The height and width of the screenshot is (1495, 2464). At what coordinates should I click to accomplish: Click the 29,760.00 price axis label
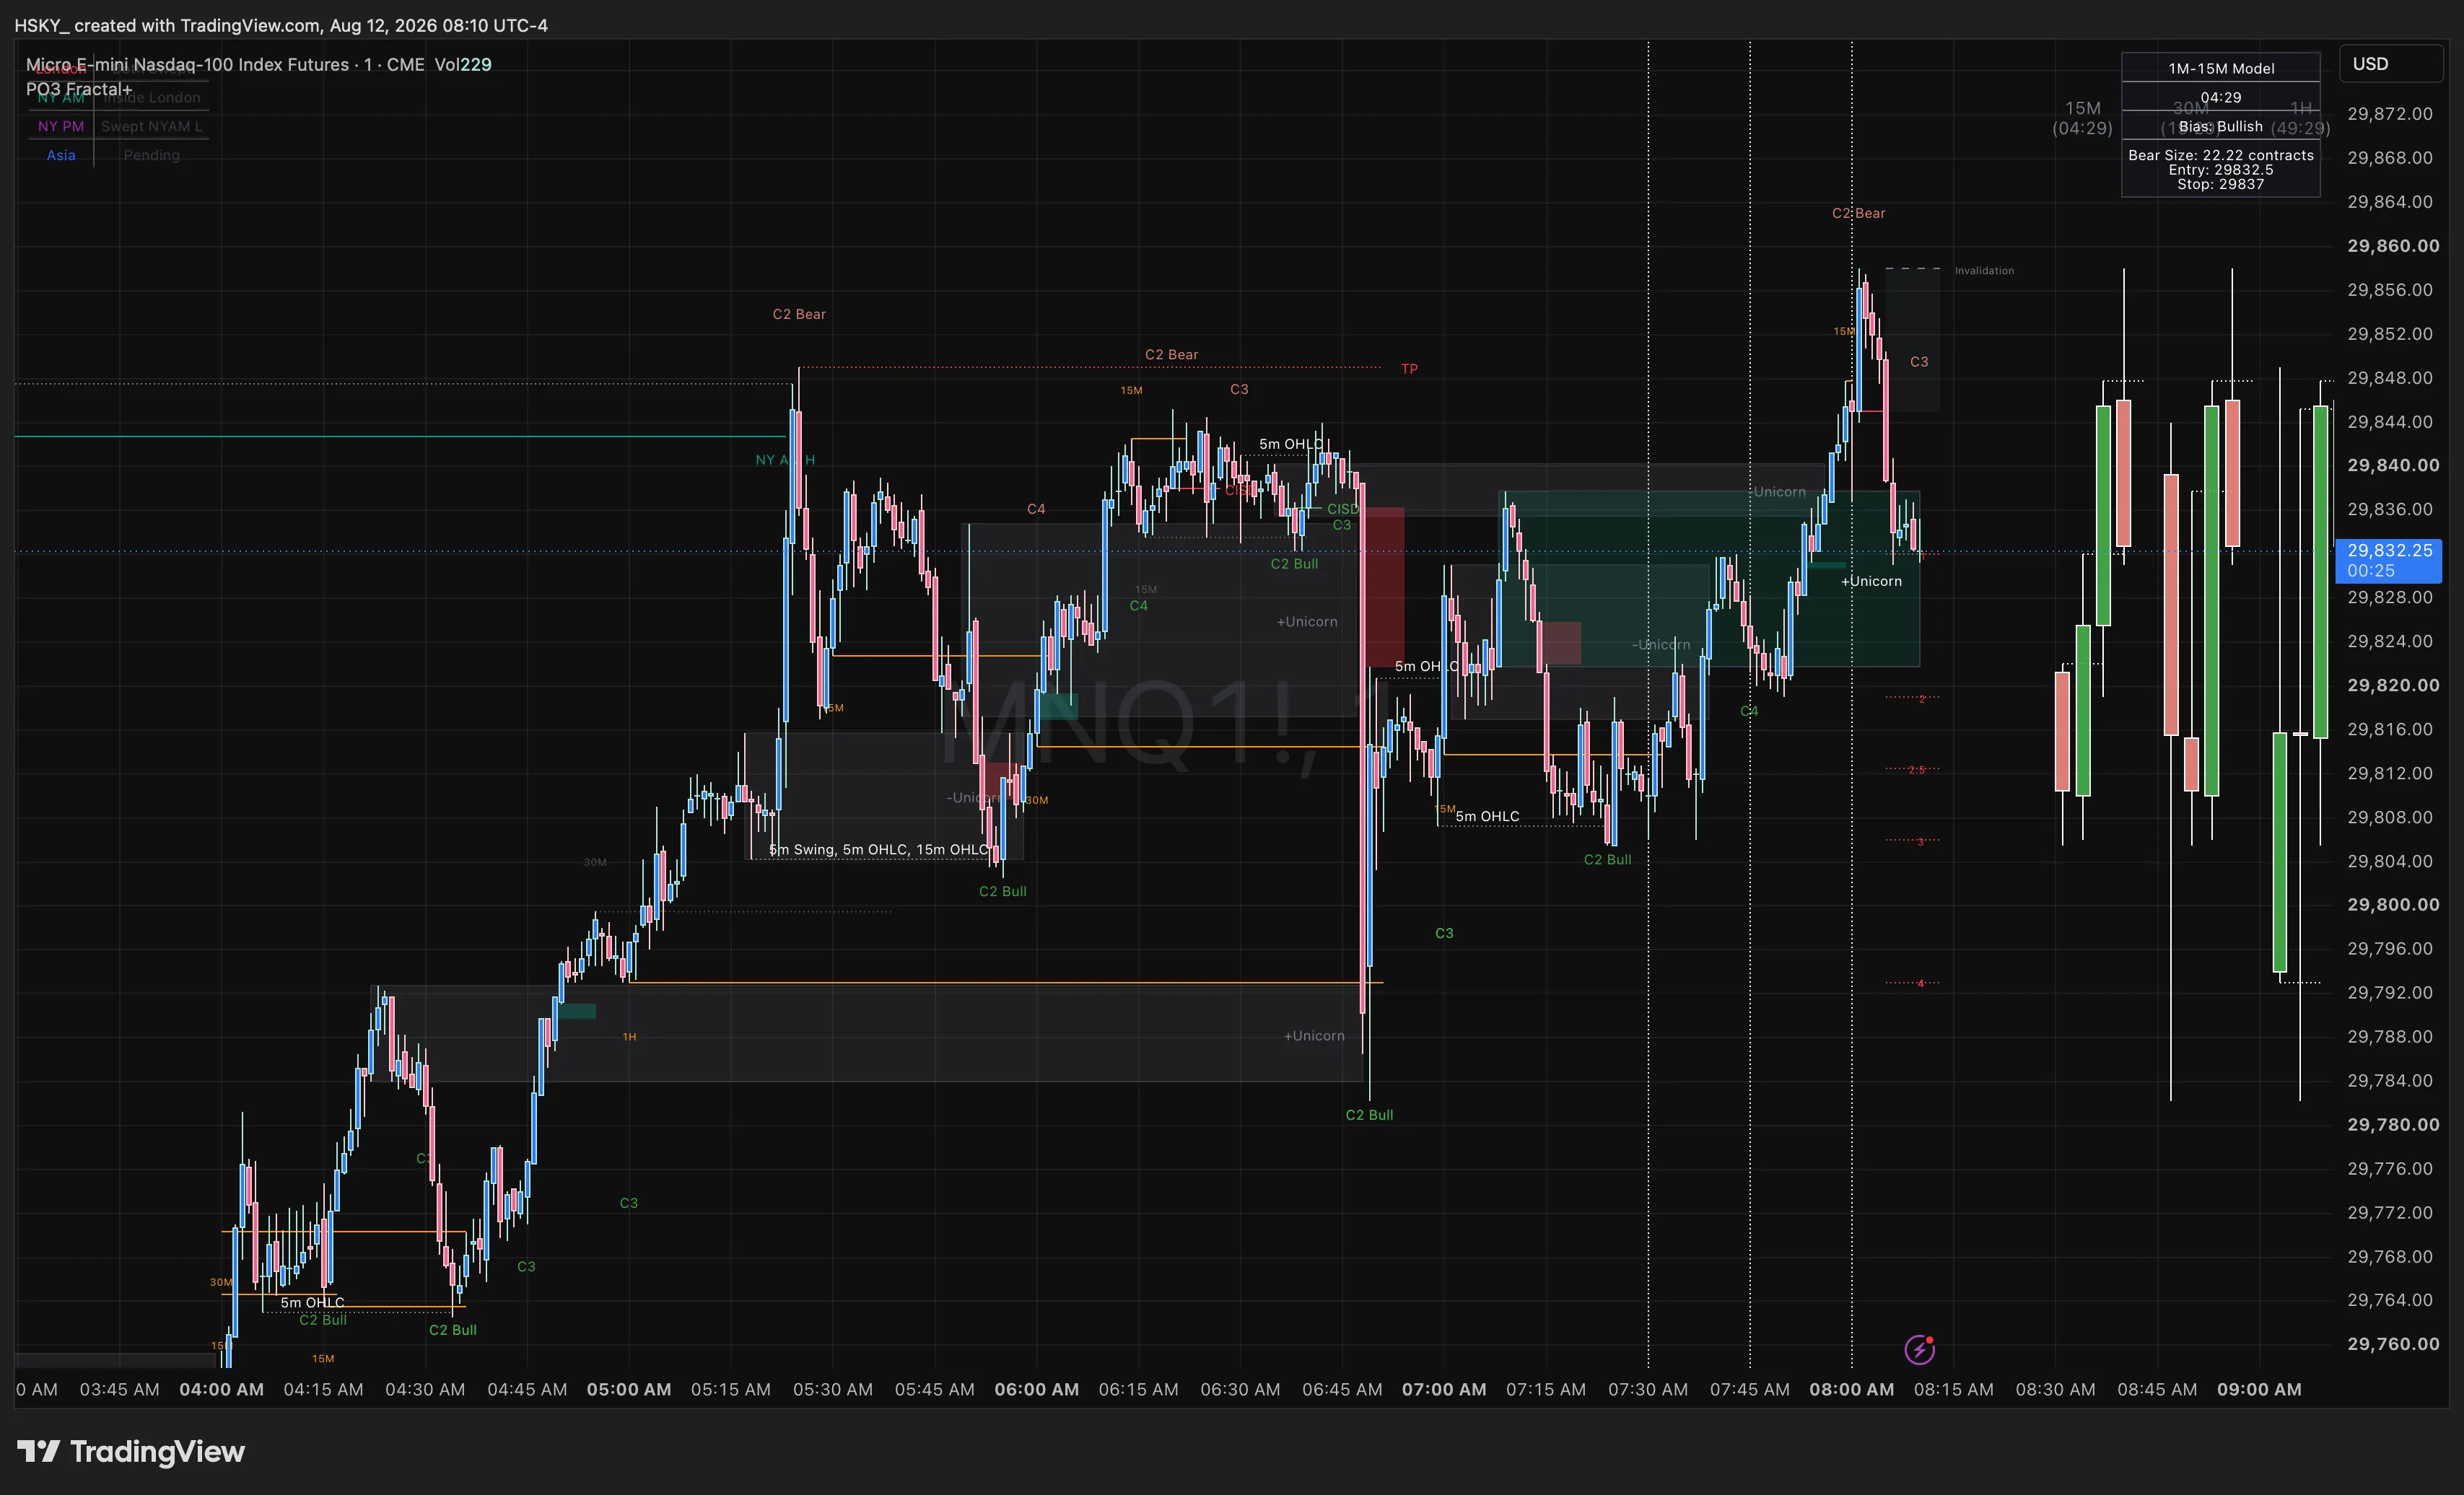tap(2392, 1344)
